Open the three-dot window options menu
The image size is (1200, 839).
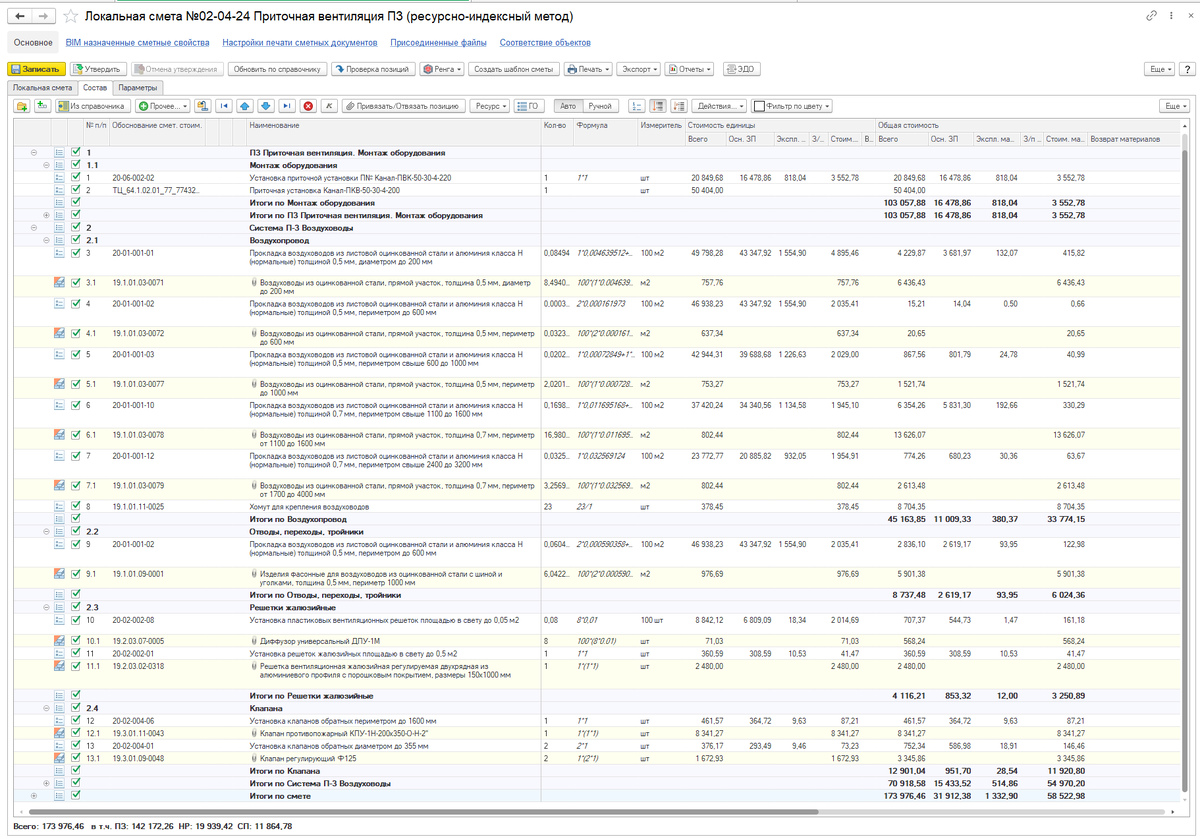[1169, 17]
